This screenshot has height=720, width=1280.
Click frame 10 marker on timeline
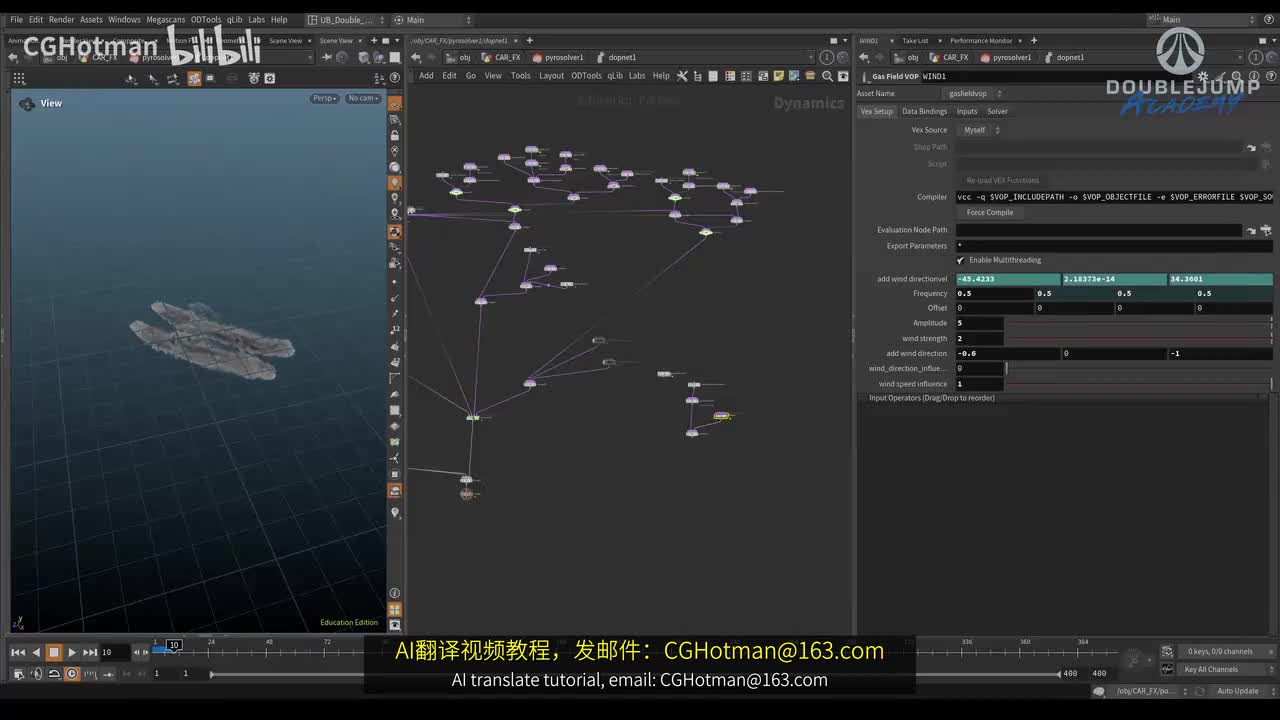(174, 645)
